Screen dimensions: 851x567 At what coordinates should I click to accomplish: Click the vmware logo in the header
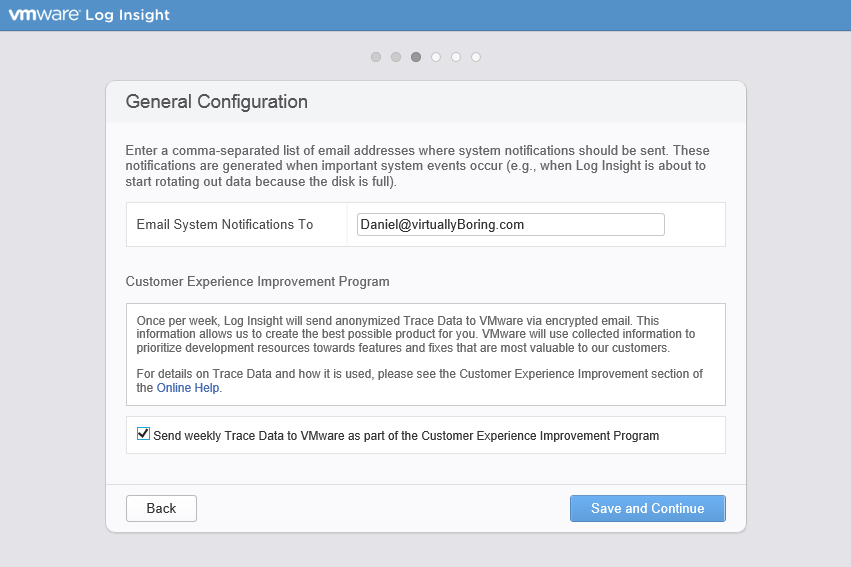45,14
